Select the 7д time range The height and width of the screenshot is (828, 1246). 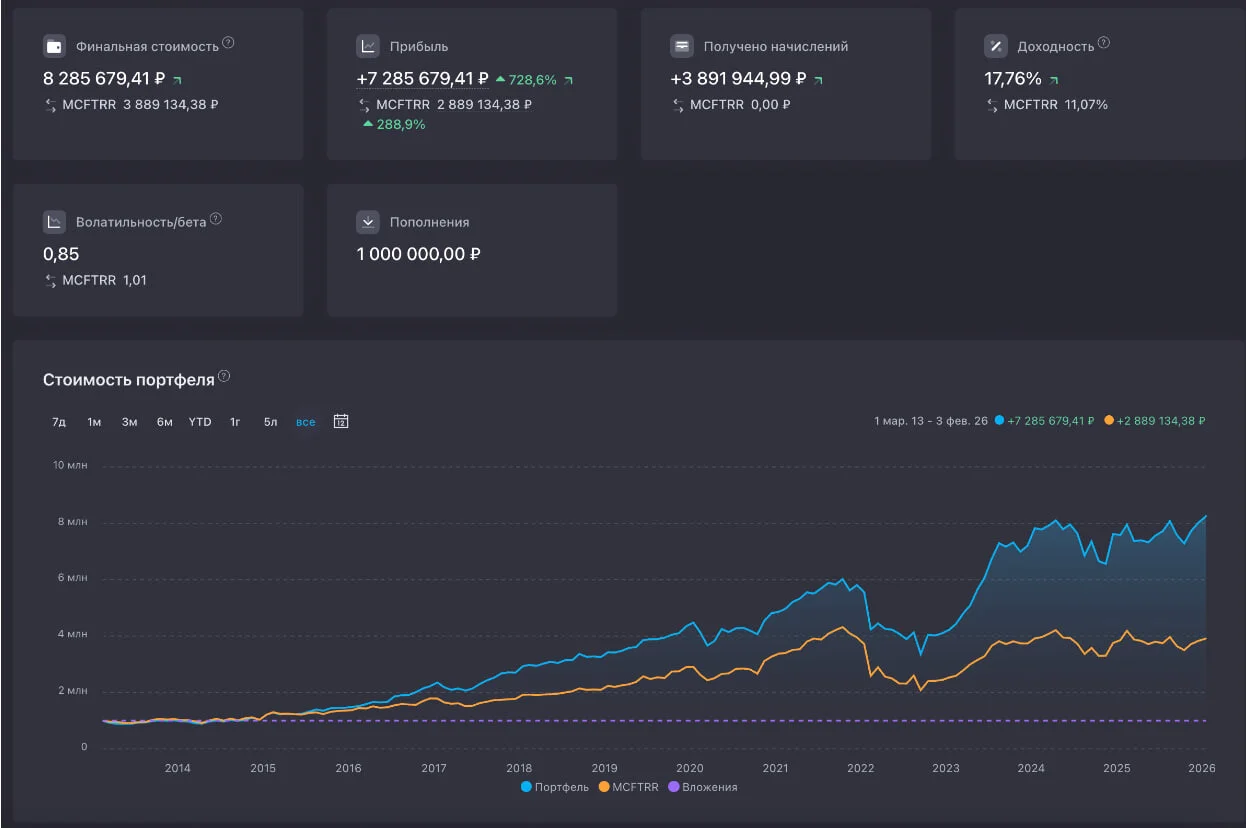[x=59, y=422]
